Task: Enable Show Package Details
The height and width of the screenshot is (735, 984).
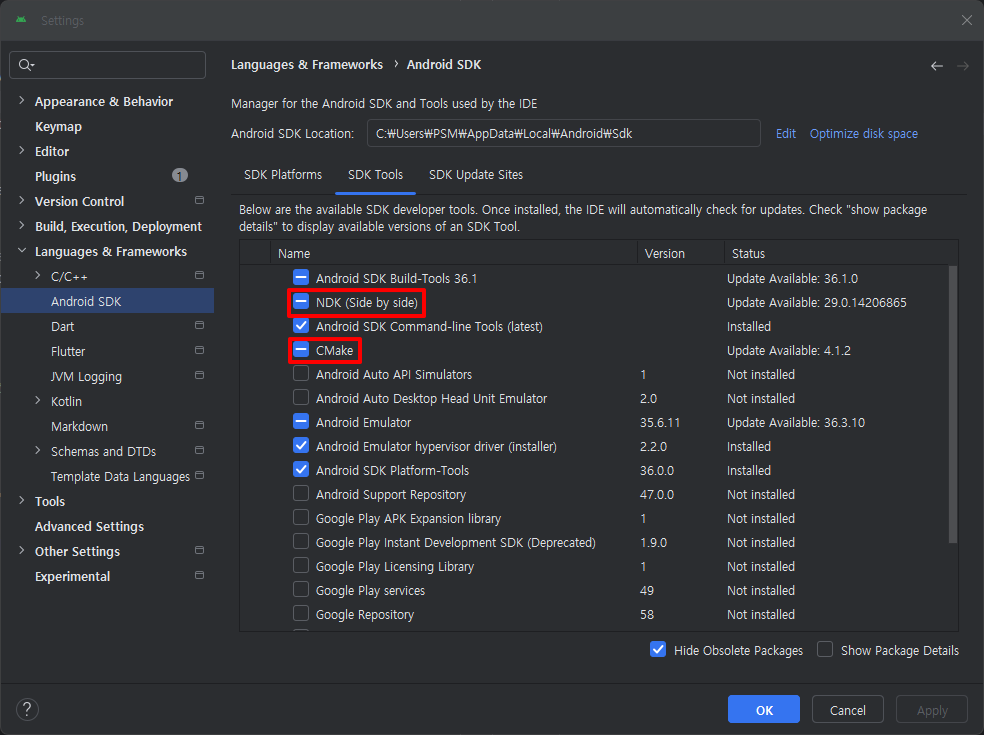Action: tap(825, 650)
